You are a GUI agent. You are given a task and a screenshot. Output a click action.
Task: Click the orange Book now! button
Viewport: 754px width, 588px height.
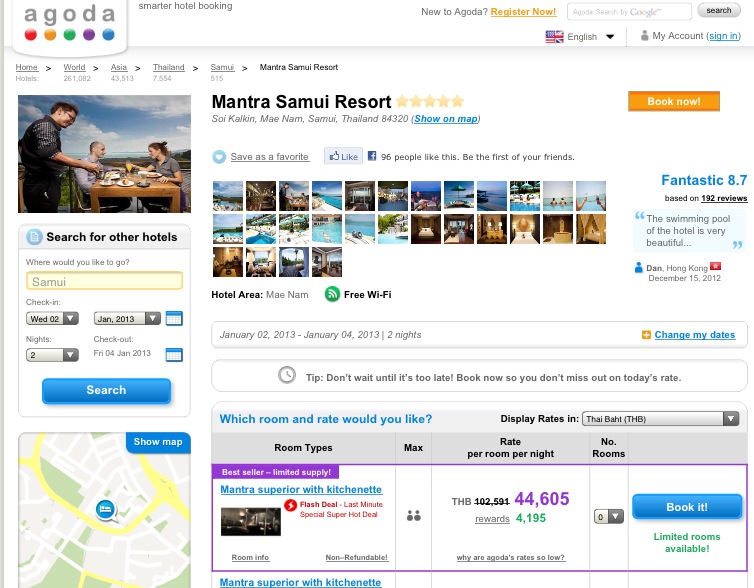[x=674, y=101]
